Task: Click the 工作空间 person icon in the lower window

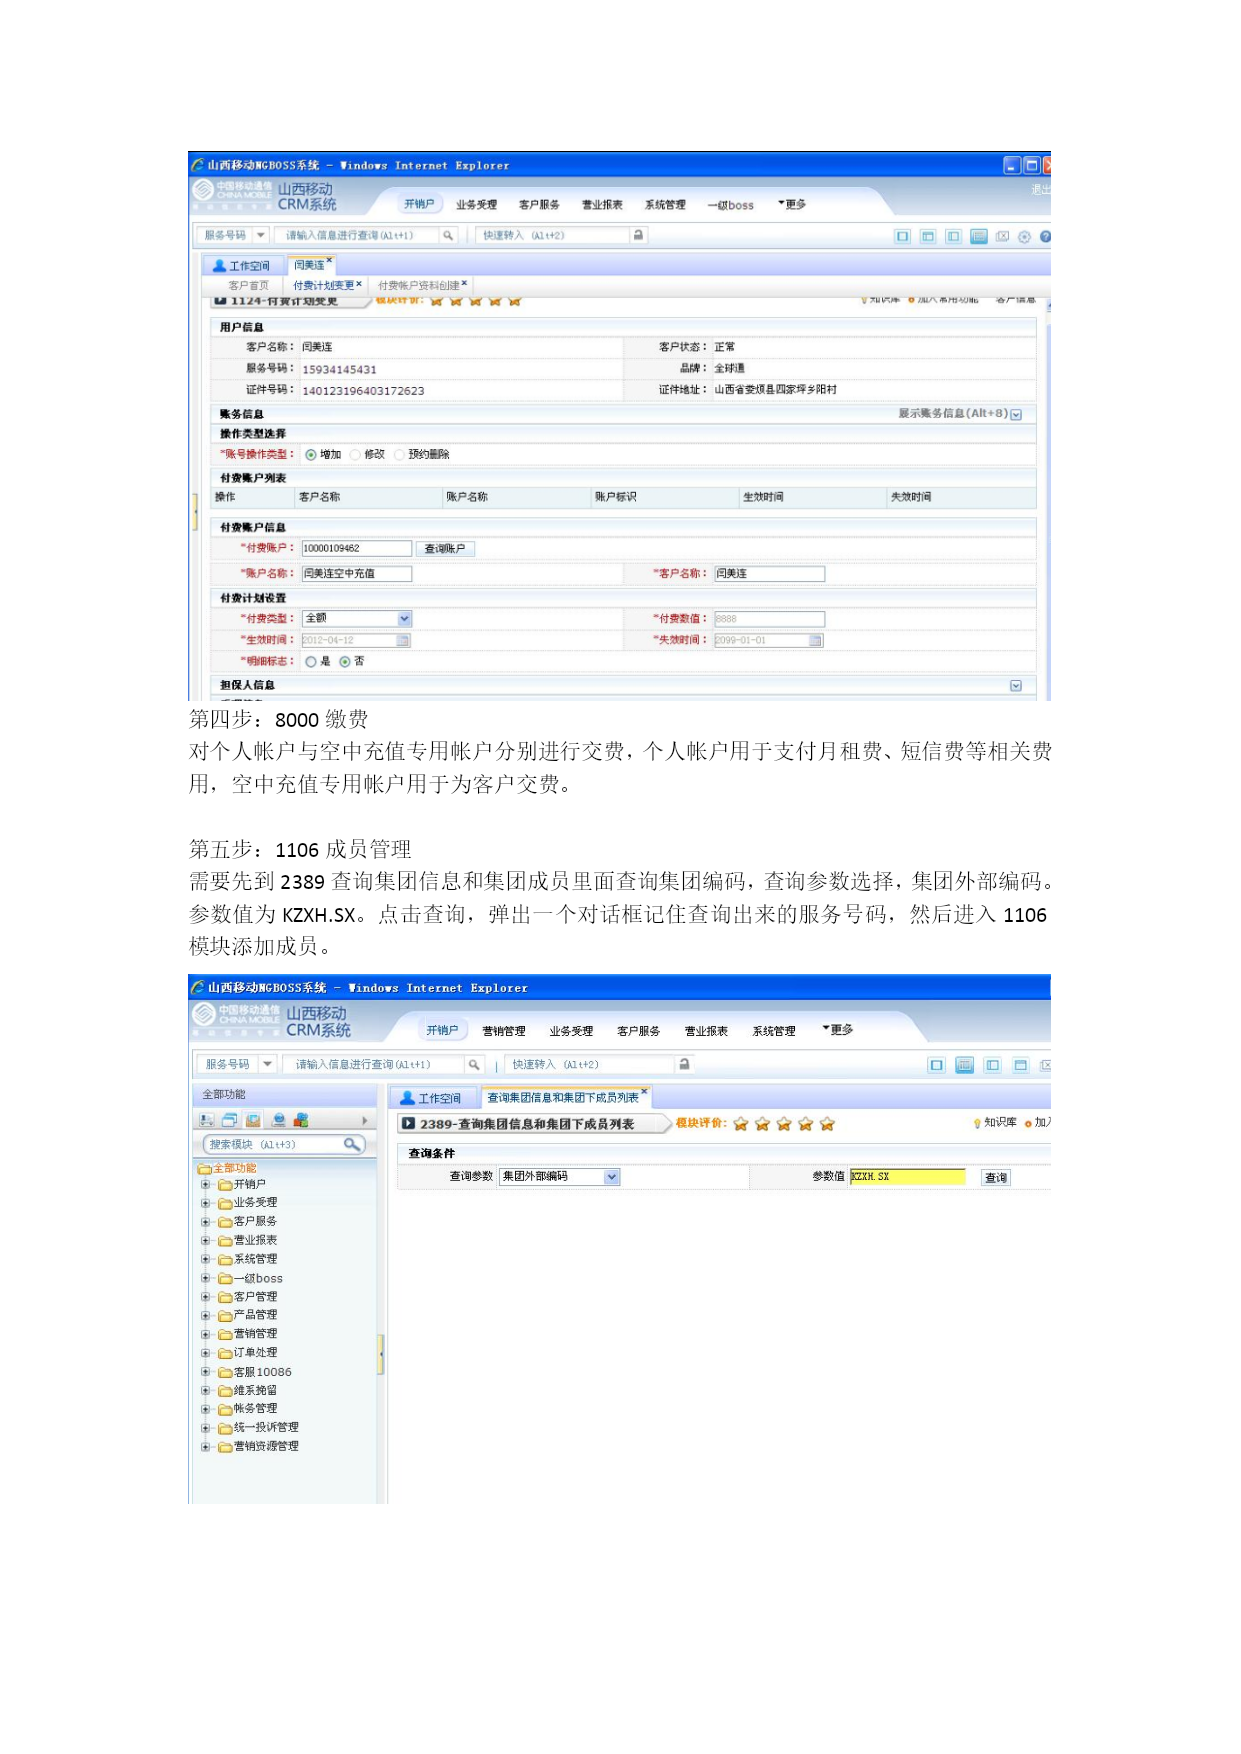Action: point(407,1098)
